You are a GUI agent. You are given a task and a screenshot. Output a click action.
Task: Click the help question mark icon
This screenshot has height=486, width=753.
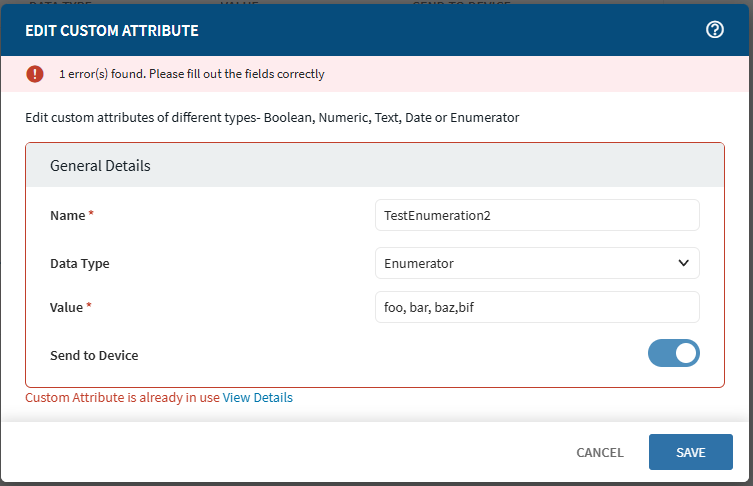714,30
